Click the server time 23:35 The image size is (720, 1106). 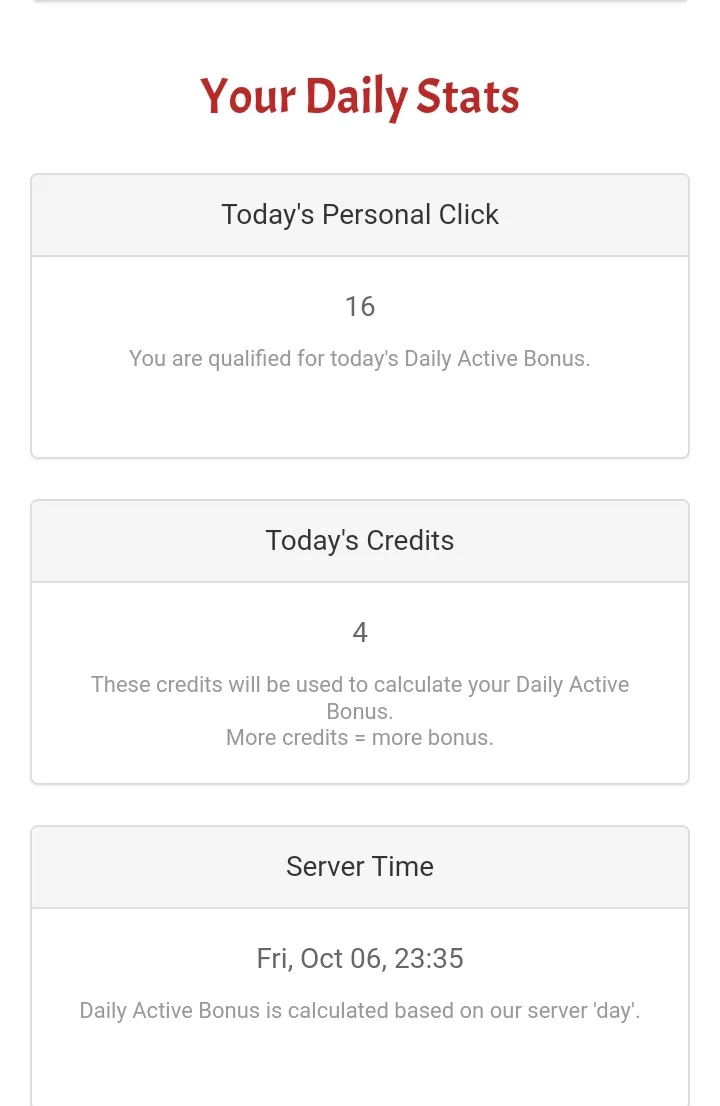pyautogui.click(x=429, y=959)
